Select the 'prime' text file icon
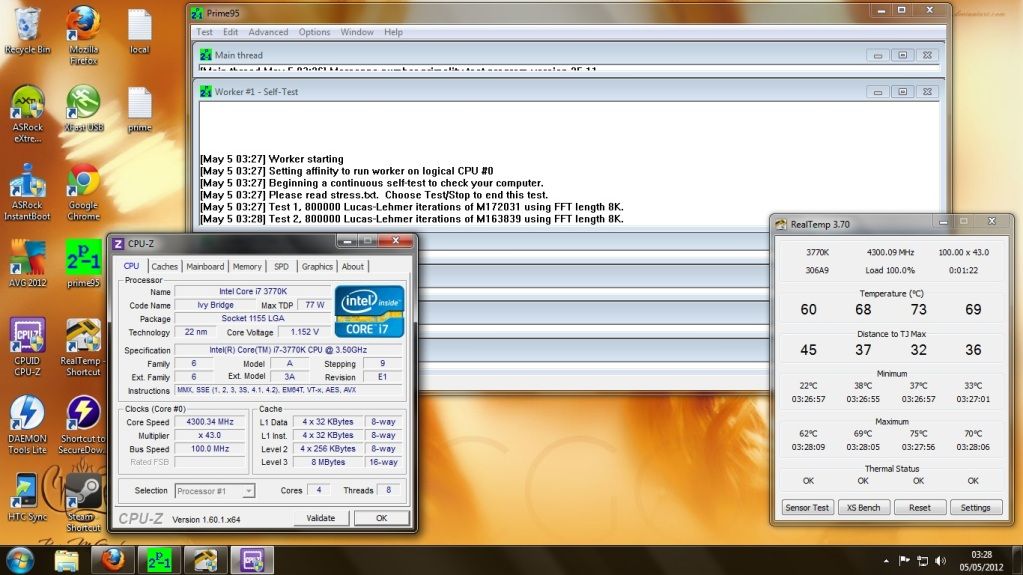The width and height of the screenshot is (1023, 575). coord(139,110)
